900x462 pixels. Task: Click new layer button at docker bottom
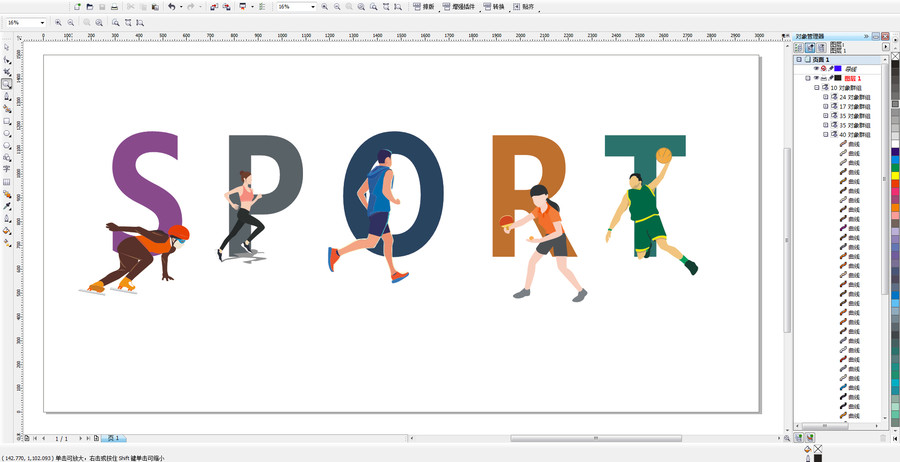coord(798,438)
